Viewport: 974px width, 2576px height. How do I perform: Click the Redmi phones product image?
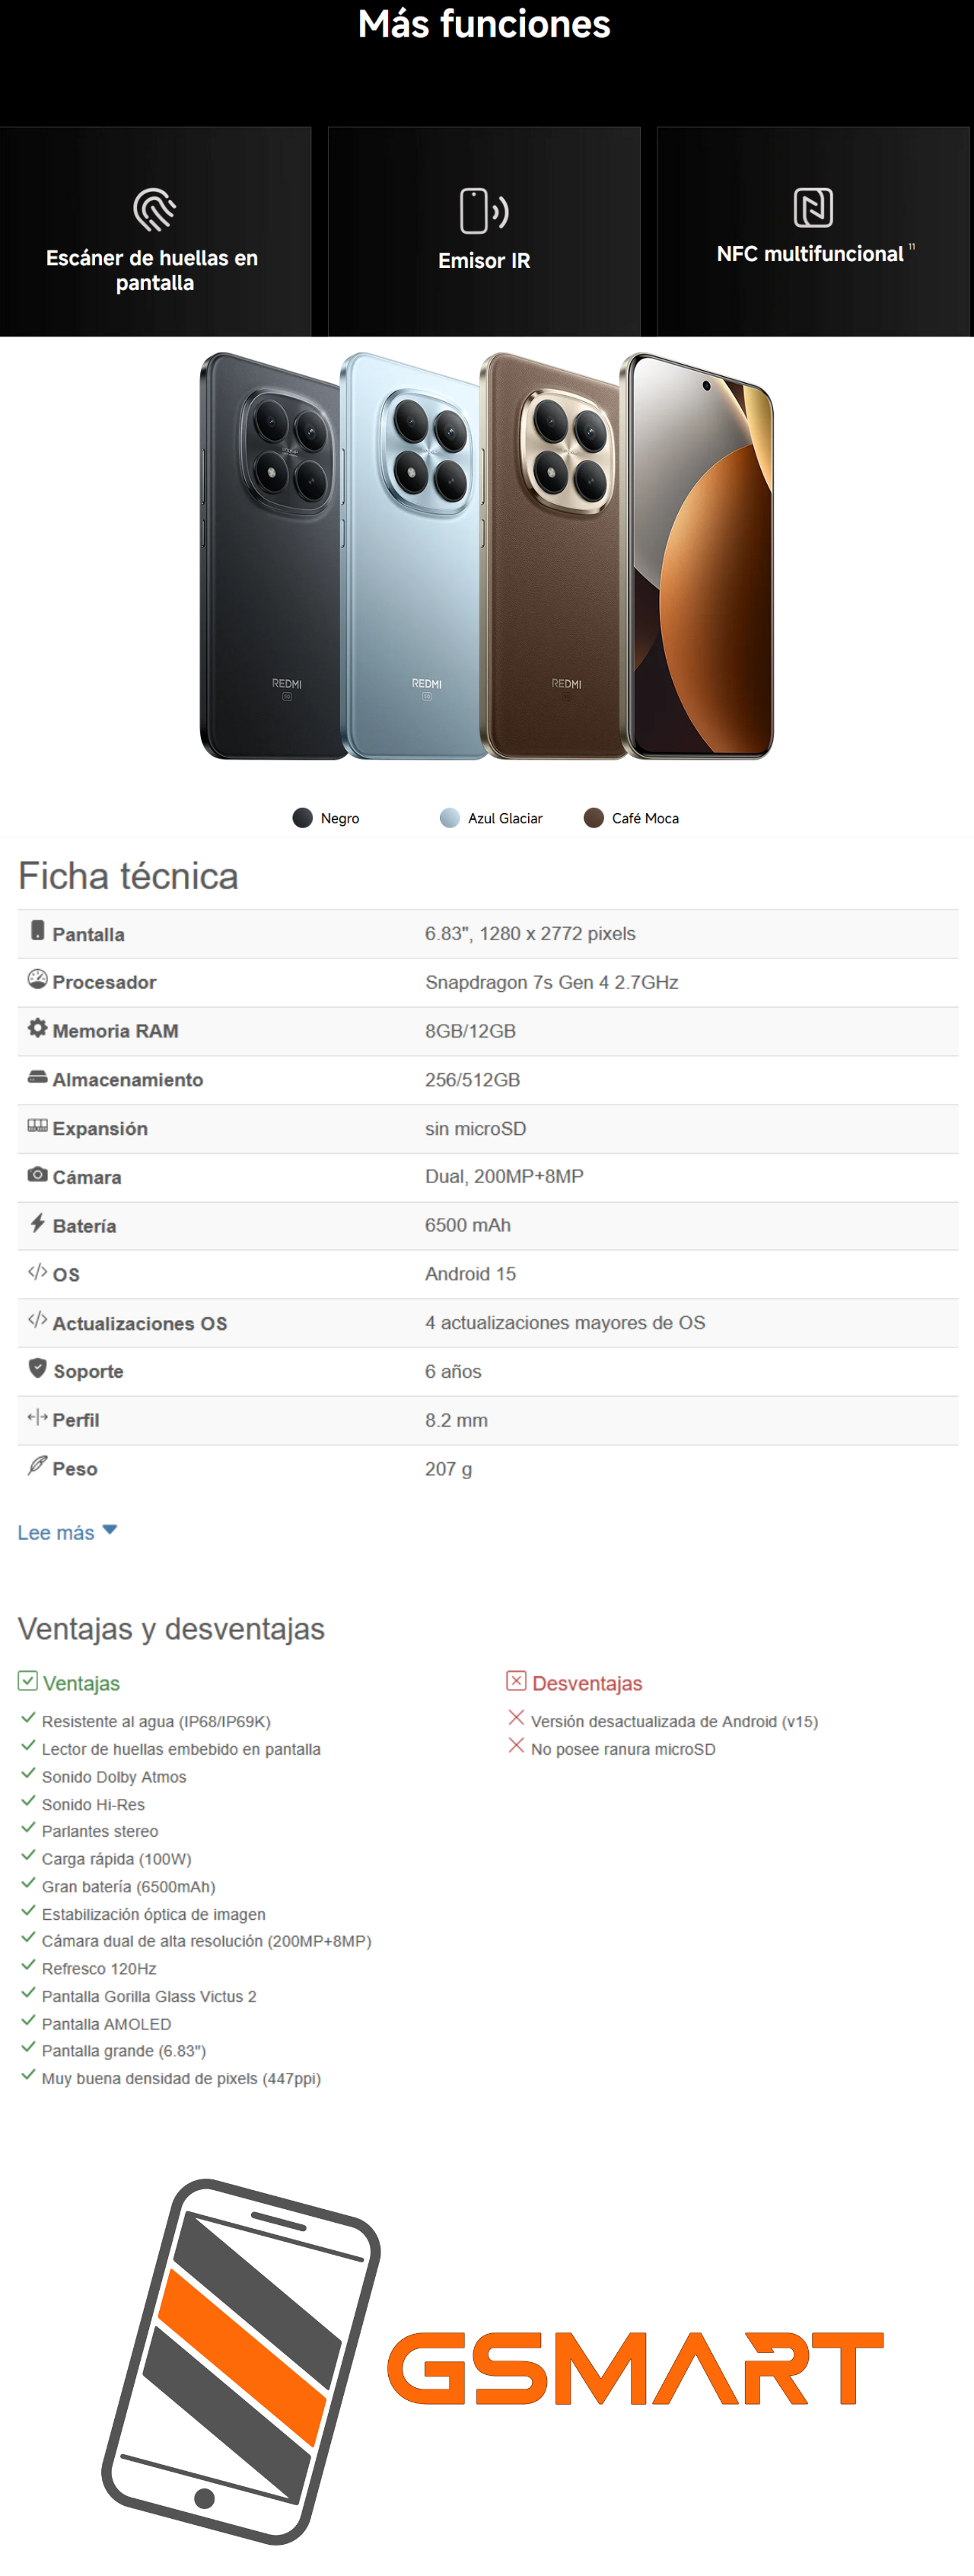tap(487, 556)
